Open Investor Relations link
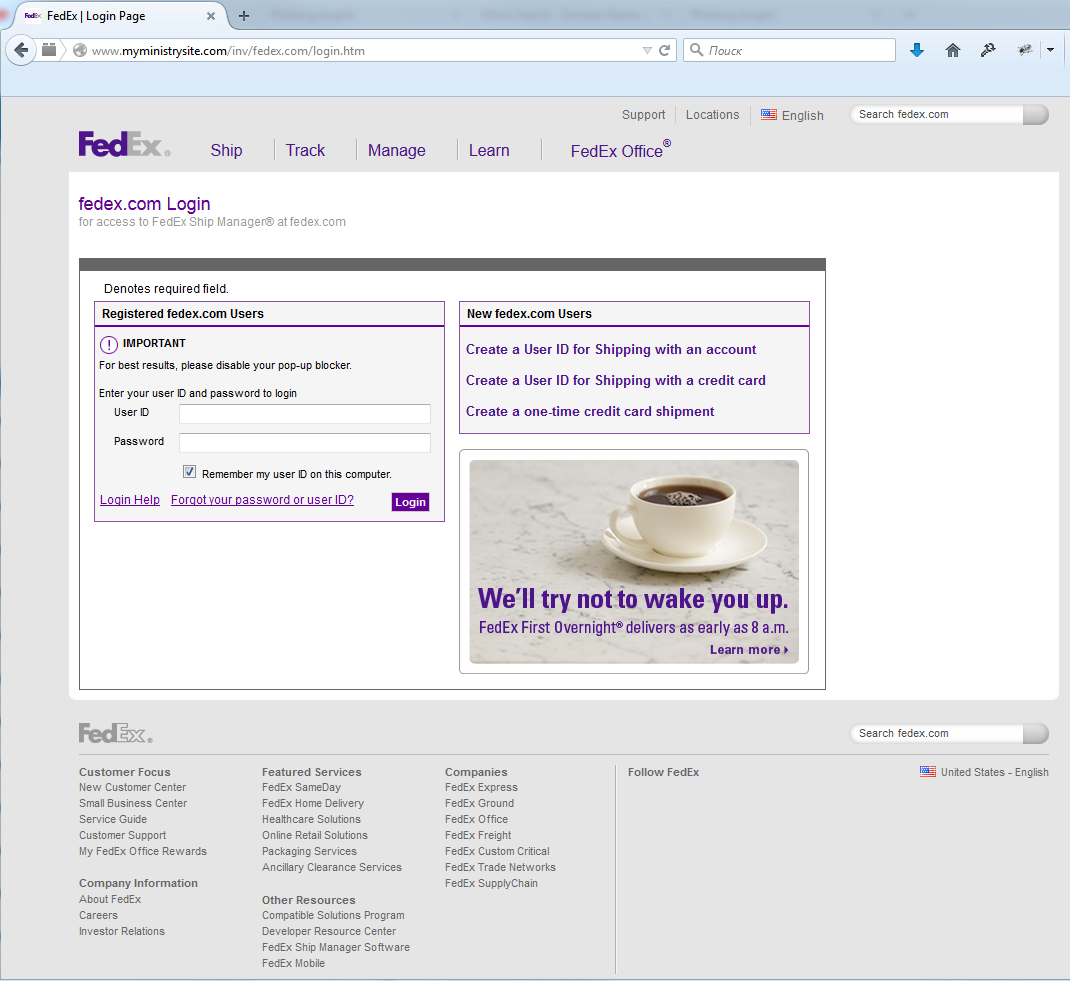Image resolution: width=1070 pixels, height=981 pixels. point(121,931)
